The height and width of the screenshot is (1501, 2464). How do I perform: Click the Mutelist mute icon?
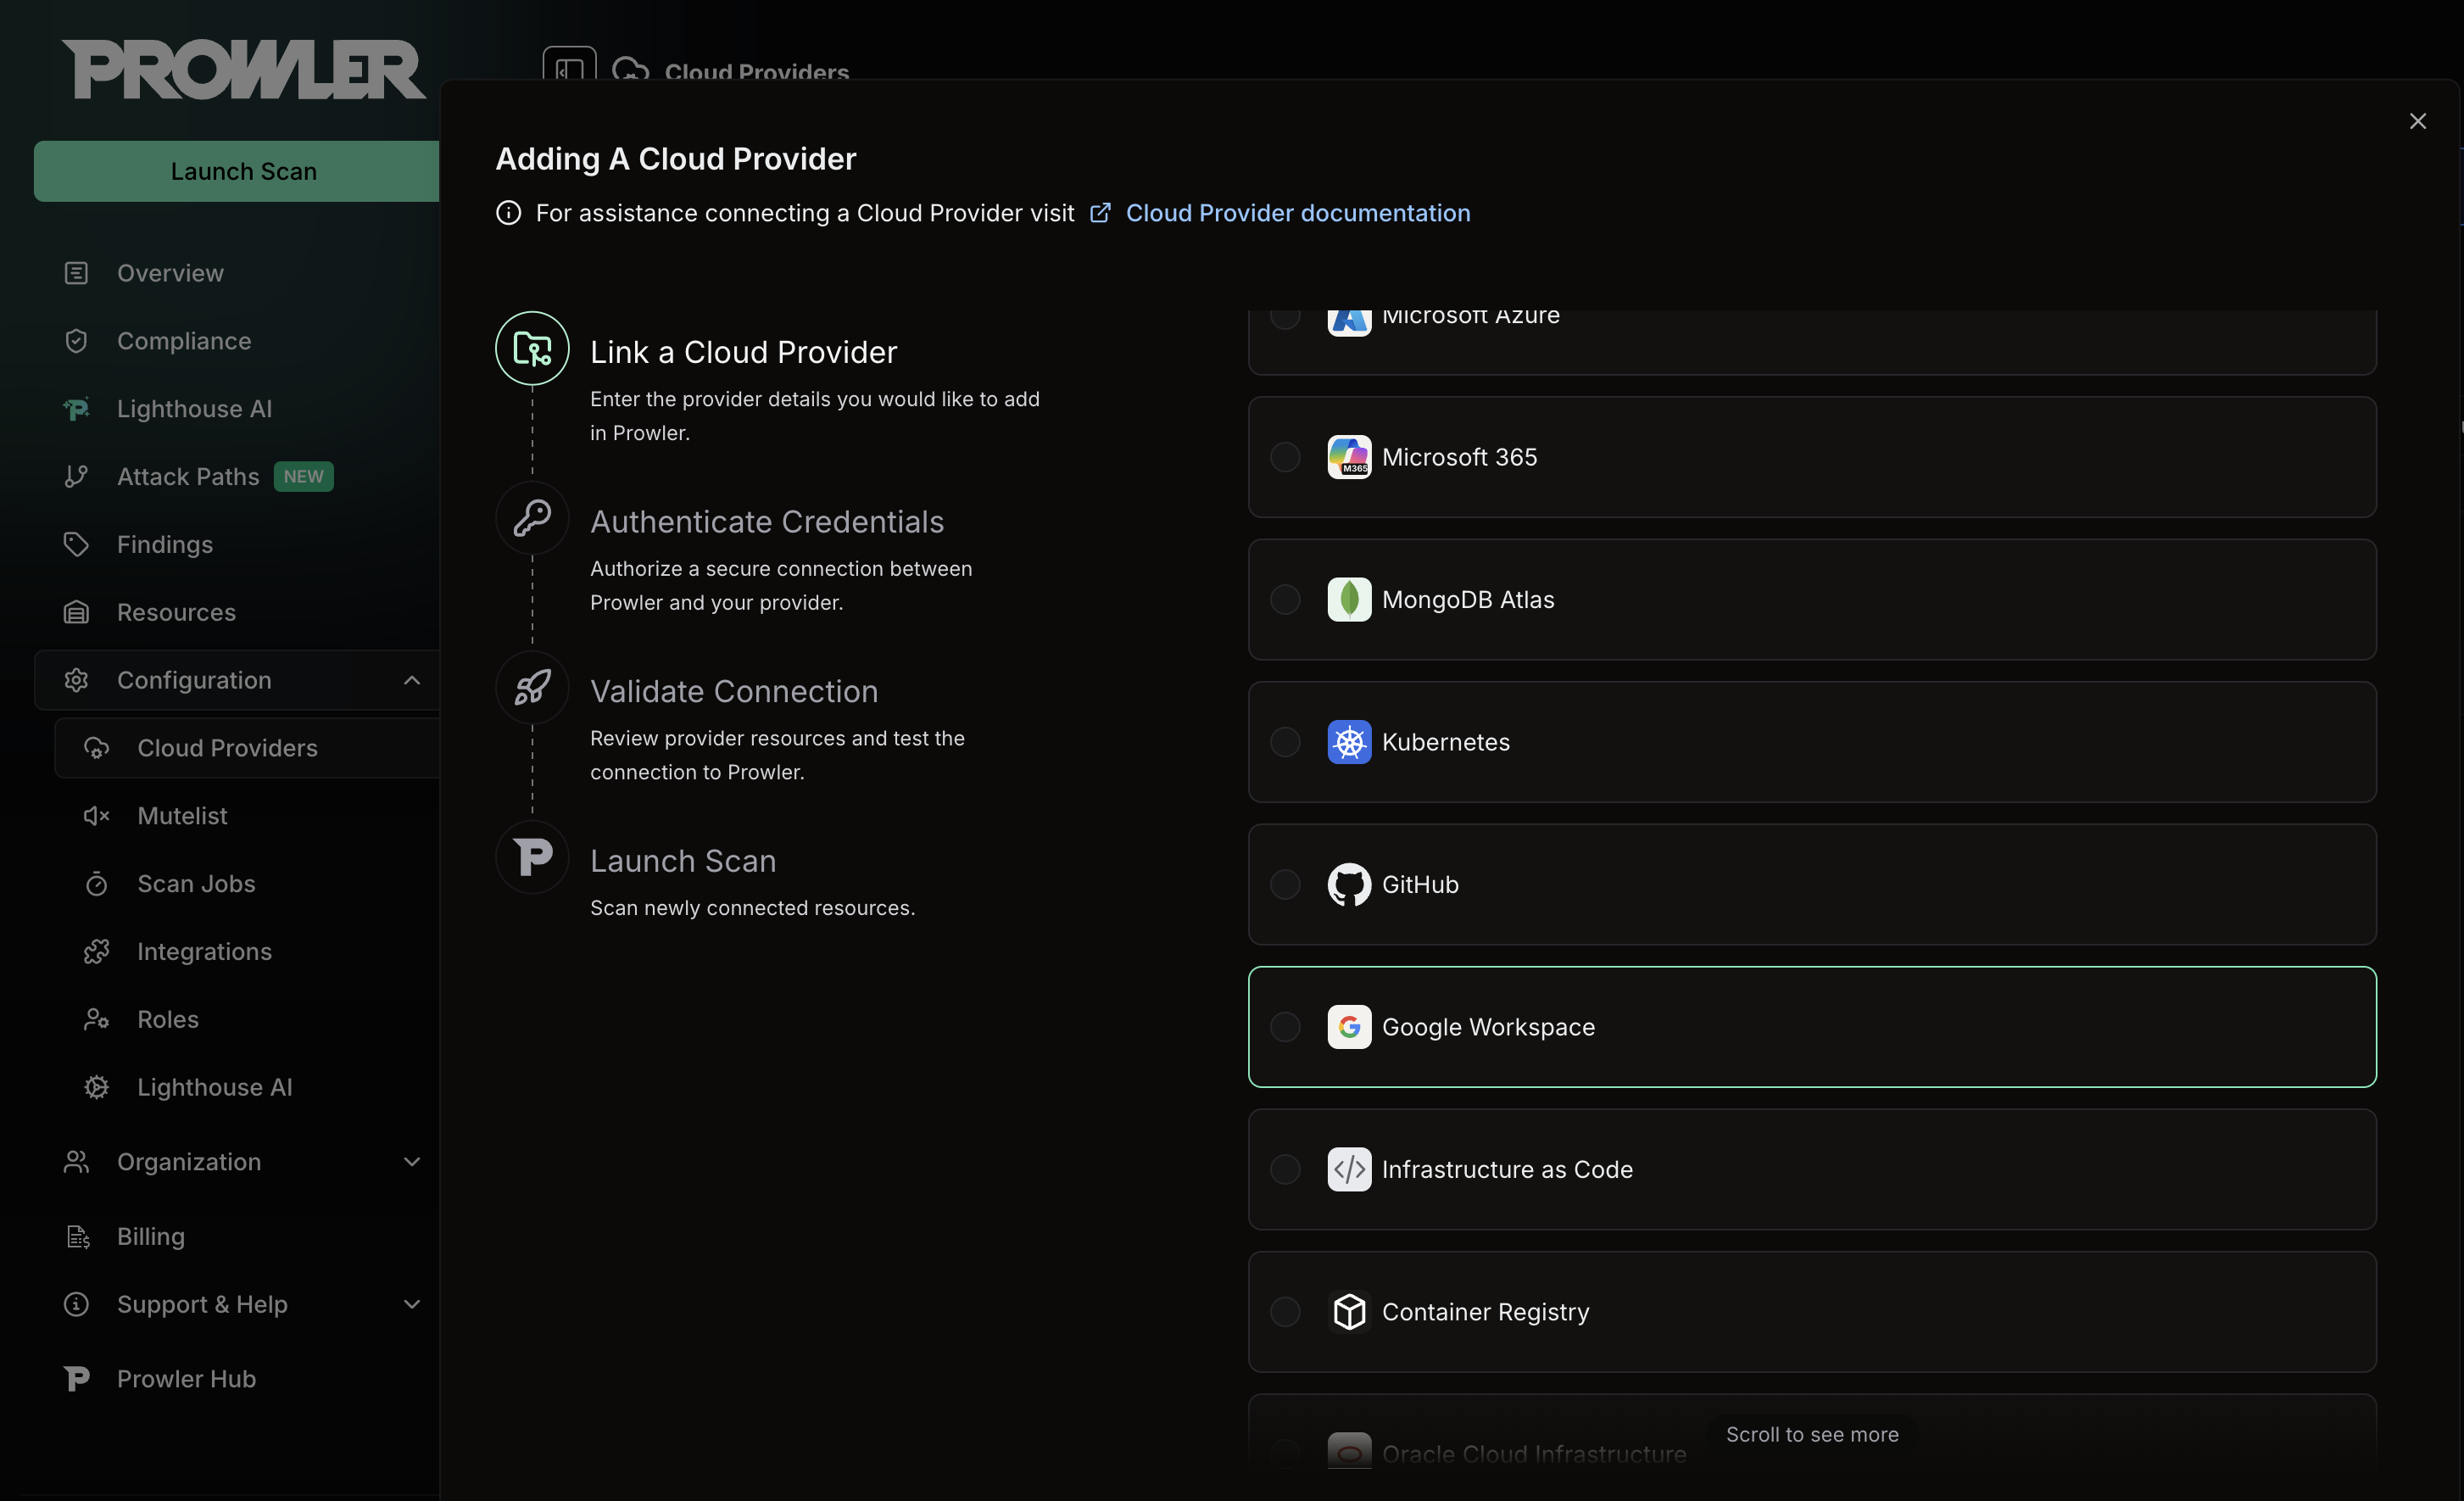96,816
